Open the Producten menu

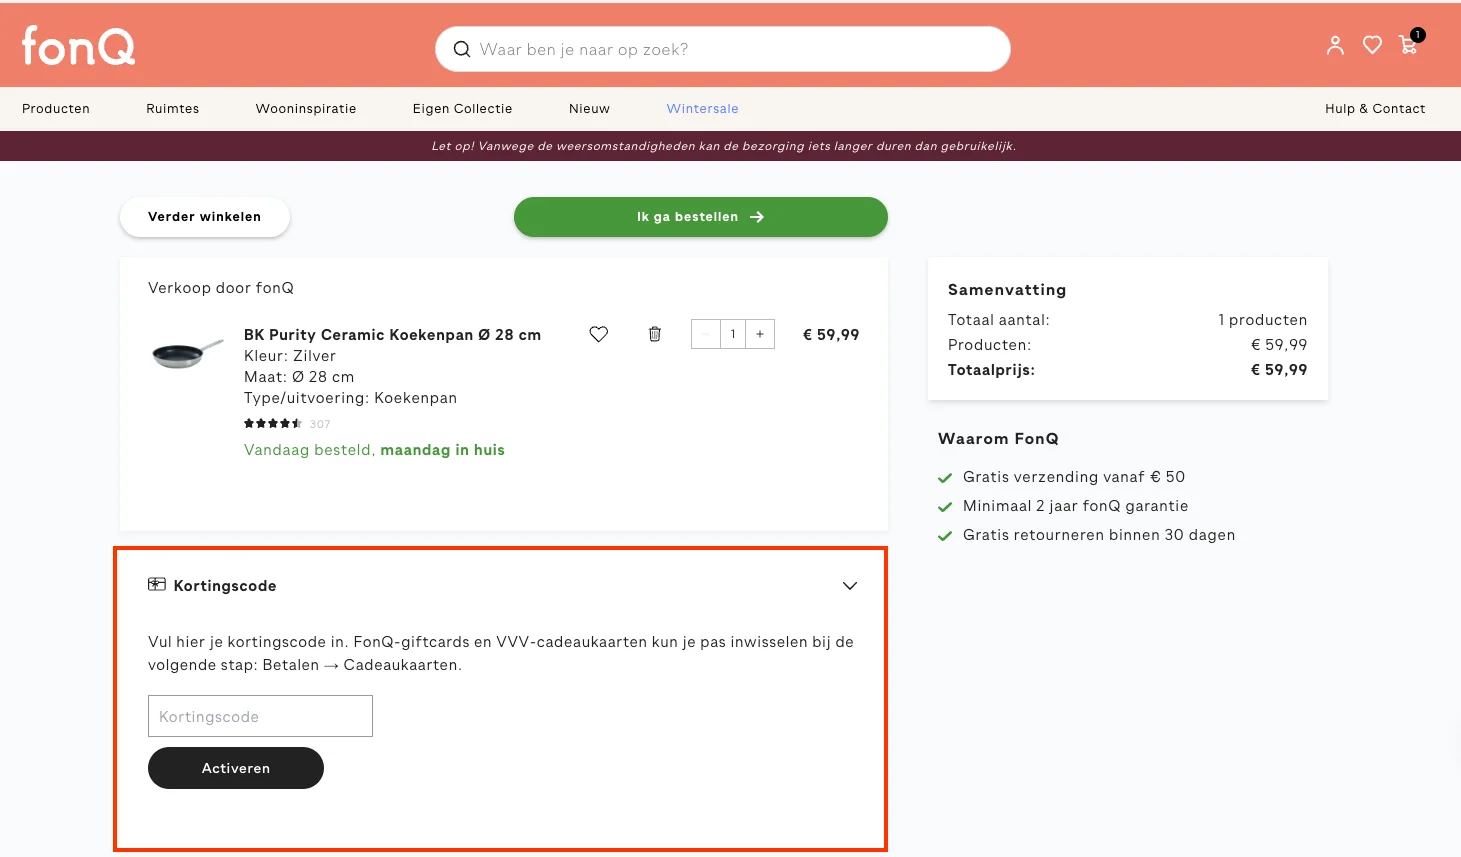click(x=56, y=109)
